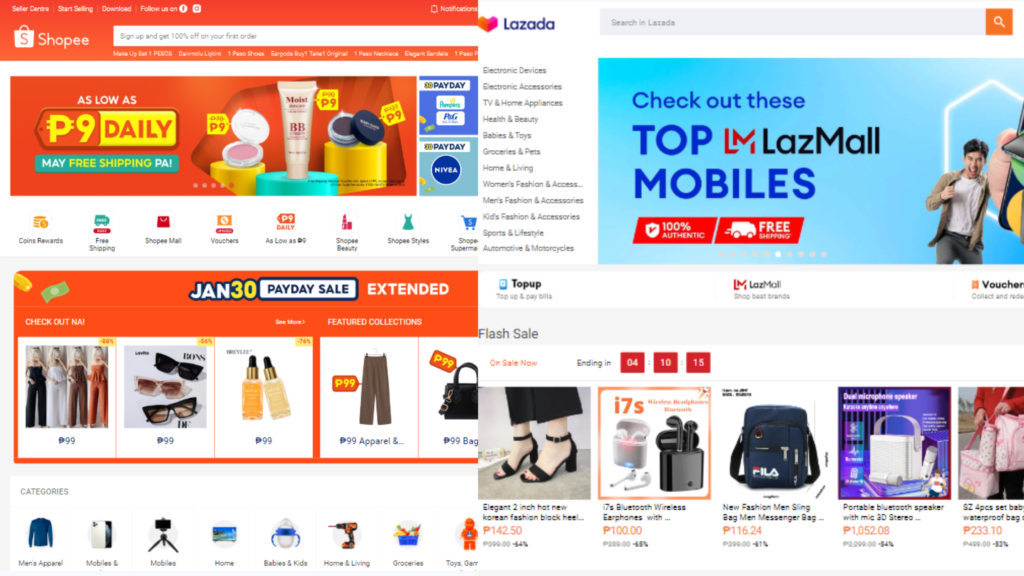This screenshot has height=576, width=1024.
Task: Click the Lazada orange search button
Action: pyautogui.click(x=999, y=22)
